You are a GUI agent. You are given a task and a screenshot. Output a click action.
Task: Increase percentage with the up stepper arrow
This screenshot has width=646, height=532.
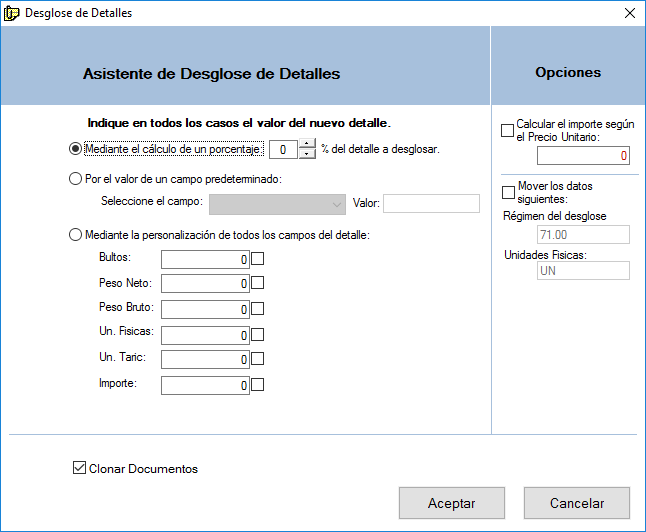308,144
